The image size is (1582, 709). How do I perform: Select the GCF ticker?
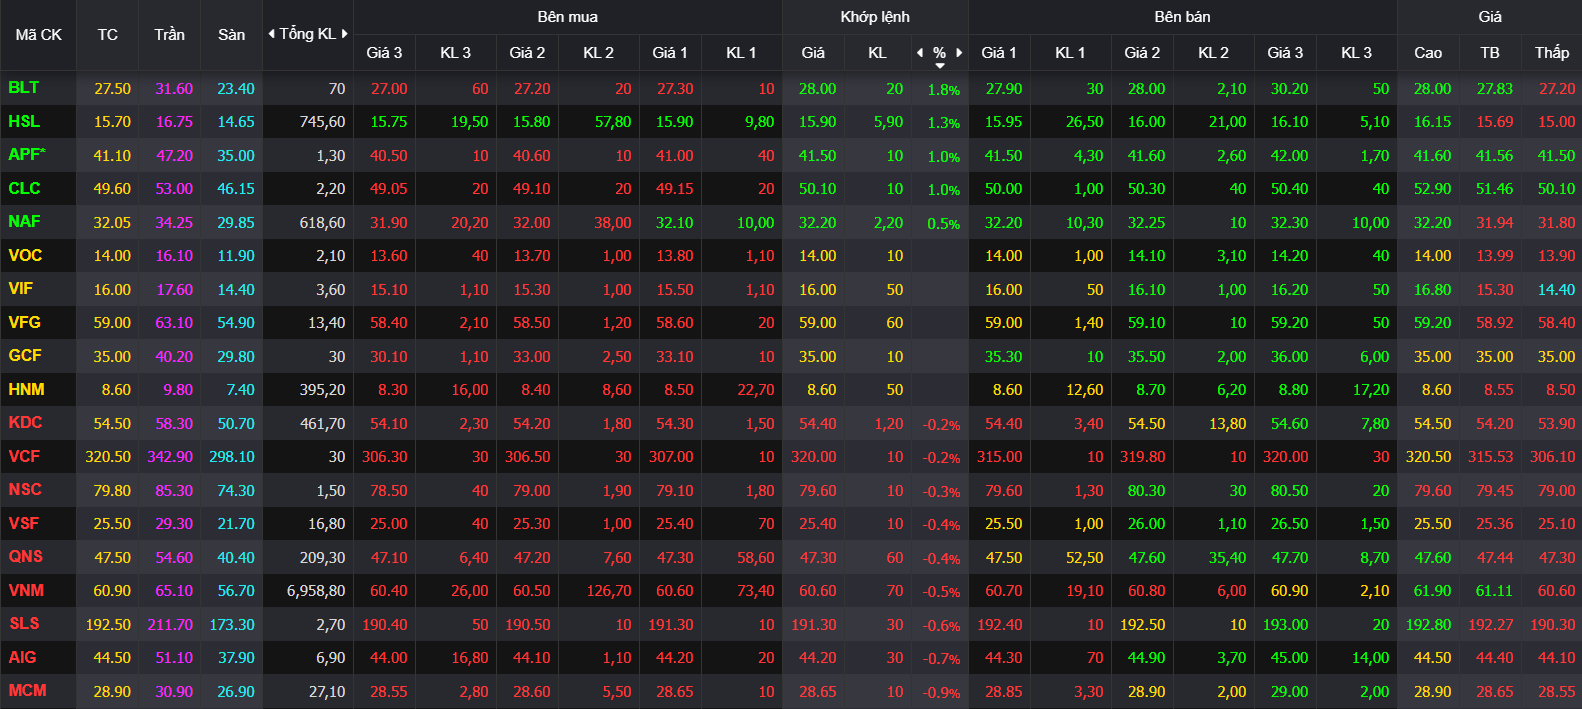tap(25, 356)
